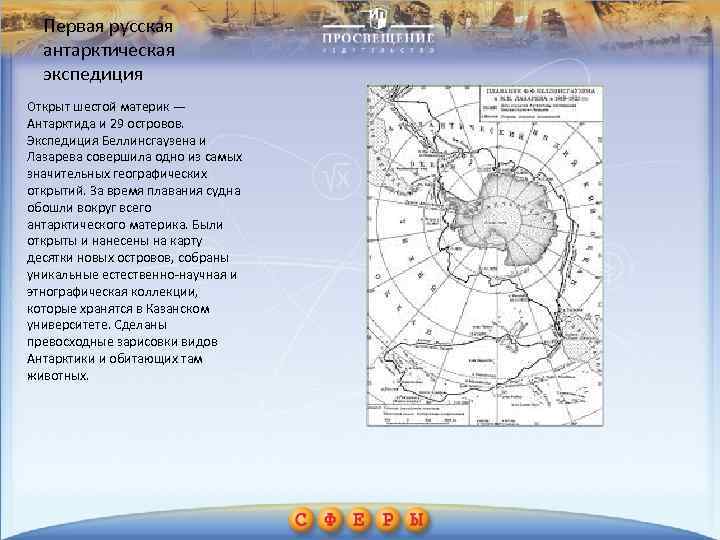Open the Antarctic expedition route map image
The image size is (720, 540).
pyautogui.click(x=485, y=255)
